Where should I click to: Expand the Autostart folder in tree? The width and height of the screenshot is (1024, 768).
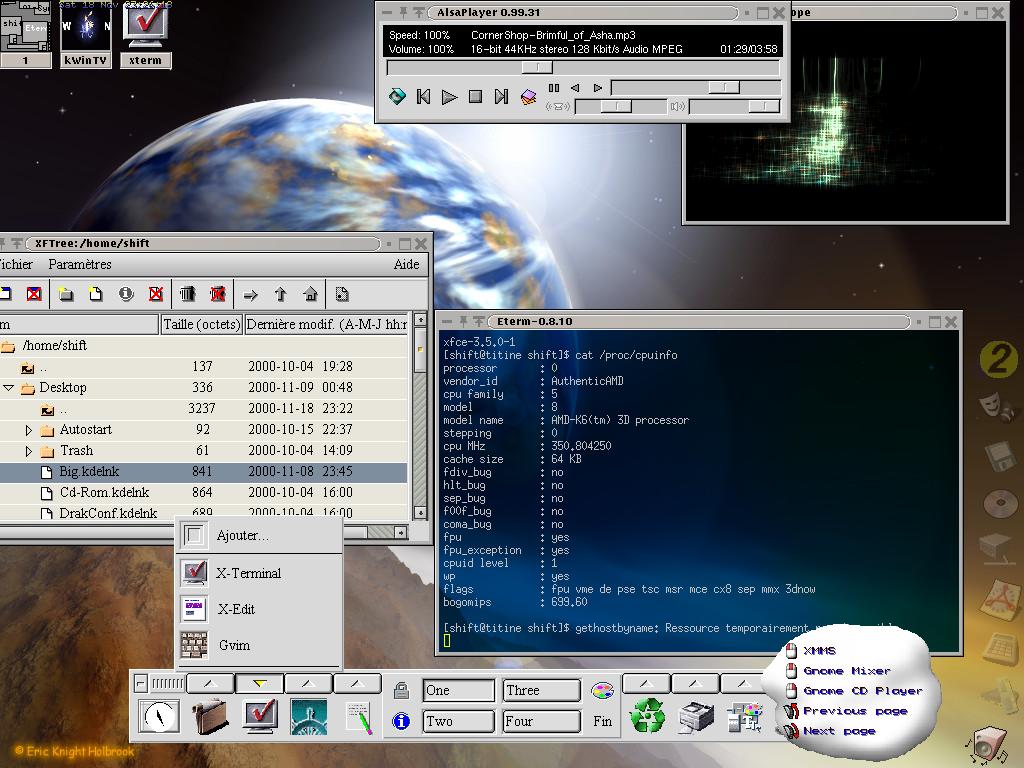pyautogui.click(x=29, y=430)
